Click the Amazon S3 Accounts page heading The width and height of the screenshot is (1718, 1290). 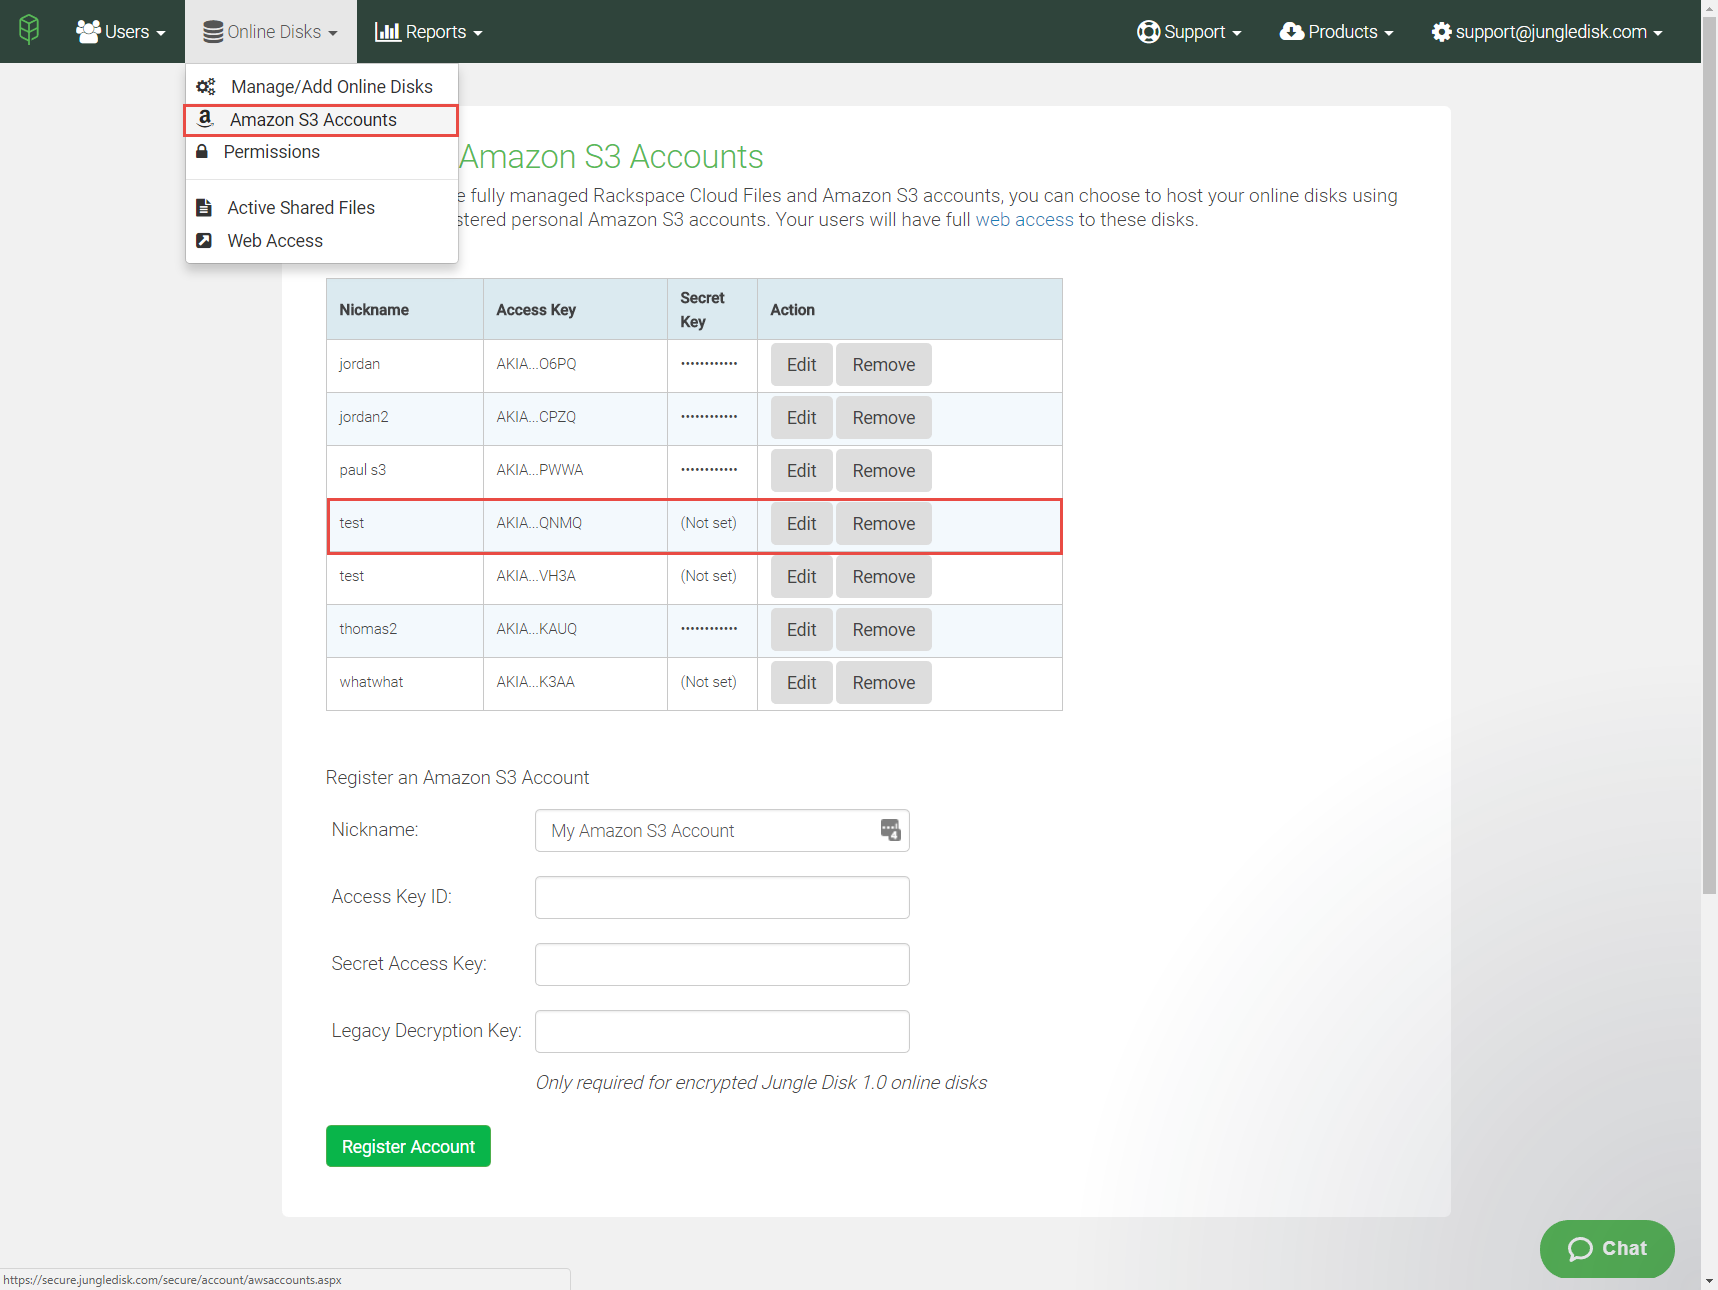[x=611, y=157]
